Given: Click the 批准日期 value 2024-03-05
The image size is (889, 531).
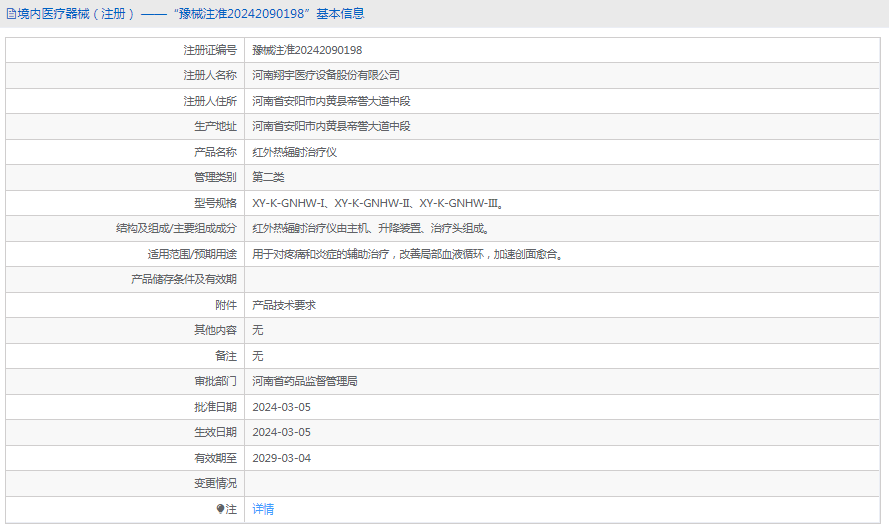Looking at the screenshot, I should [282, 407].
